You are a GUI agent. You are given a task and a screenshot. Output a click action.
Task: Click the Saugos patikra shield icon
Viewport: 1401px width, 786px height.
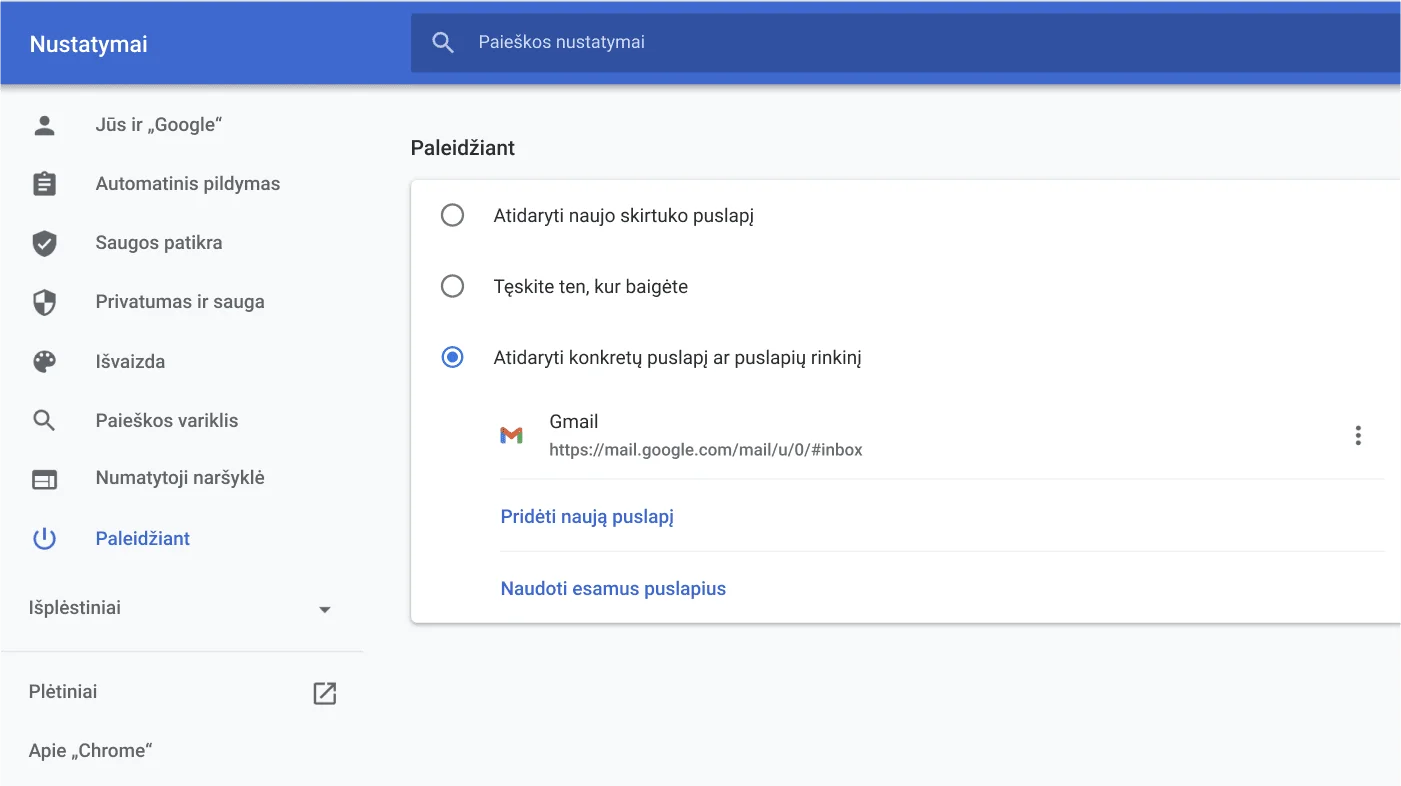pyautogui.click(x=44, y=242)
